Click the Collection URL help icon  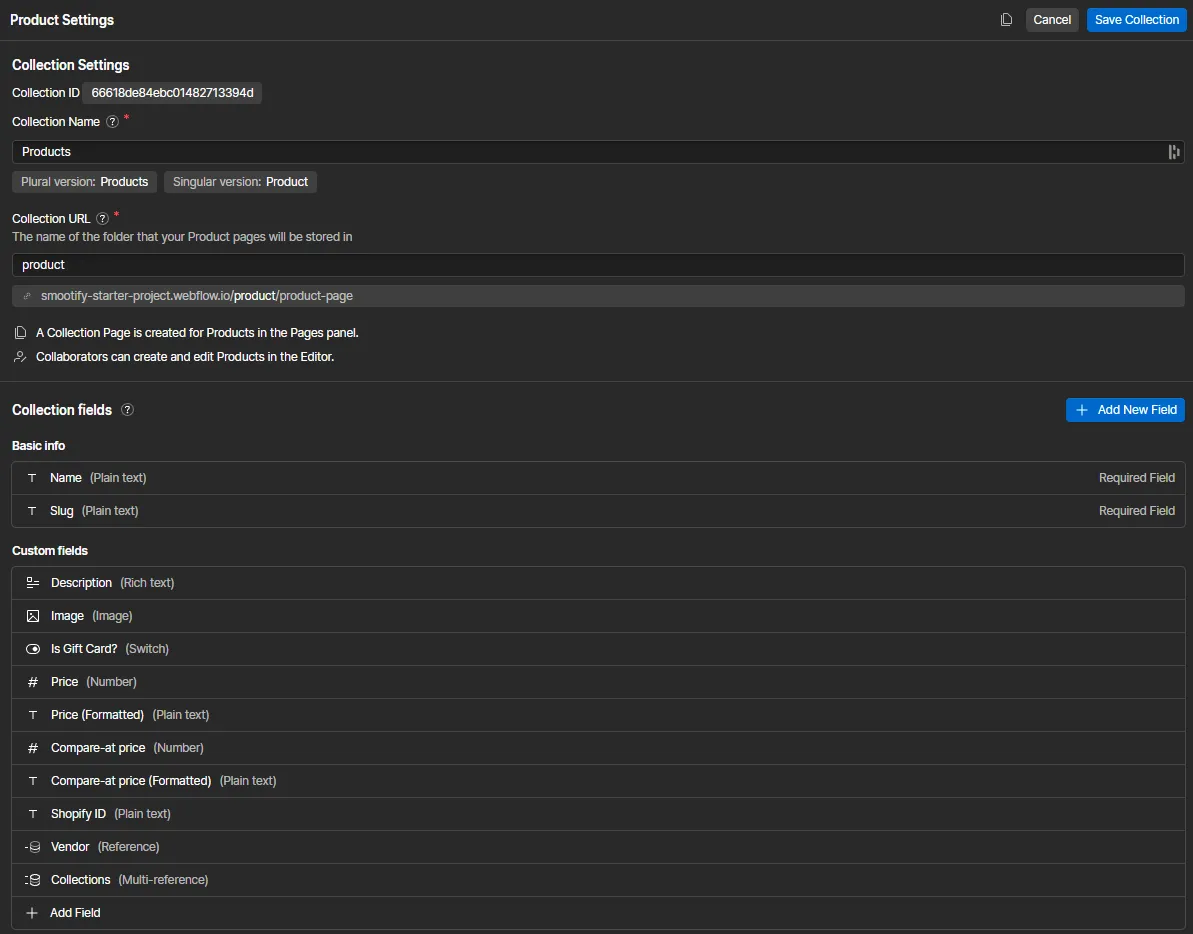pos(102,219)
